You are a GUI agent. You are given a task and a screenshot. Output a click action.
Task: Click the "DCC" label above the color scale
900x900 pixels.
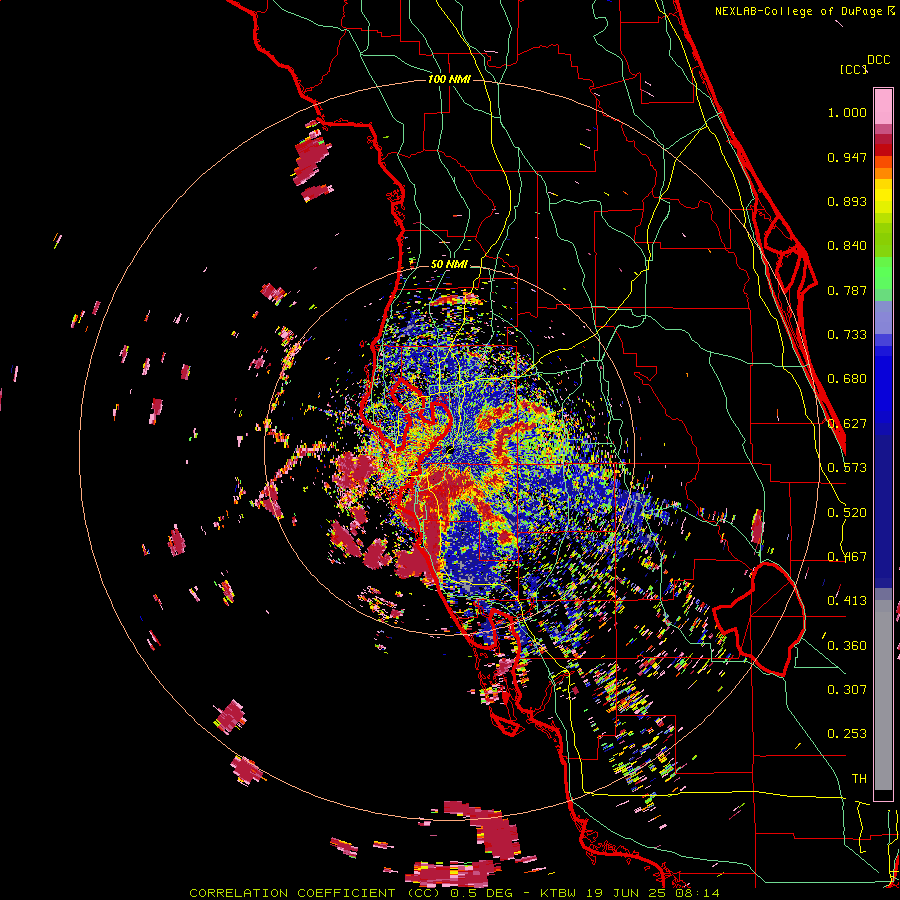click(878, 60)
